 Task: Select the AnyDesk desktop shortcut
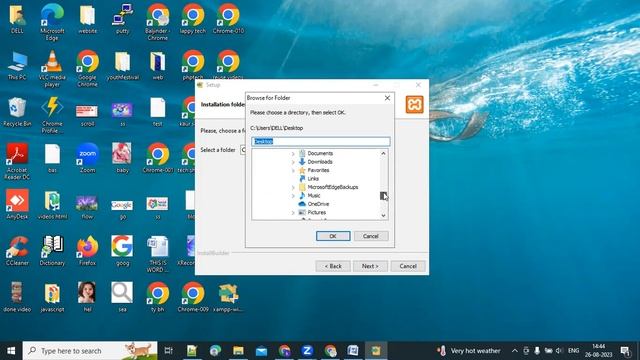pyautogui.click(x=17, y=204)
